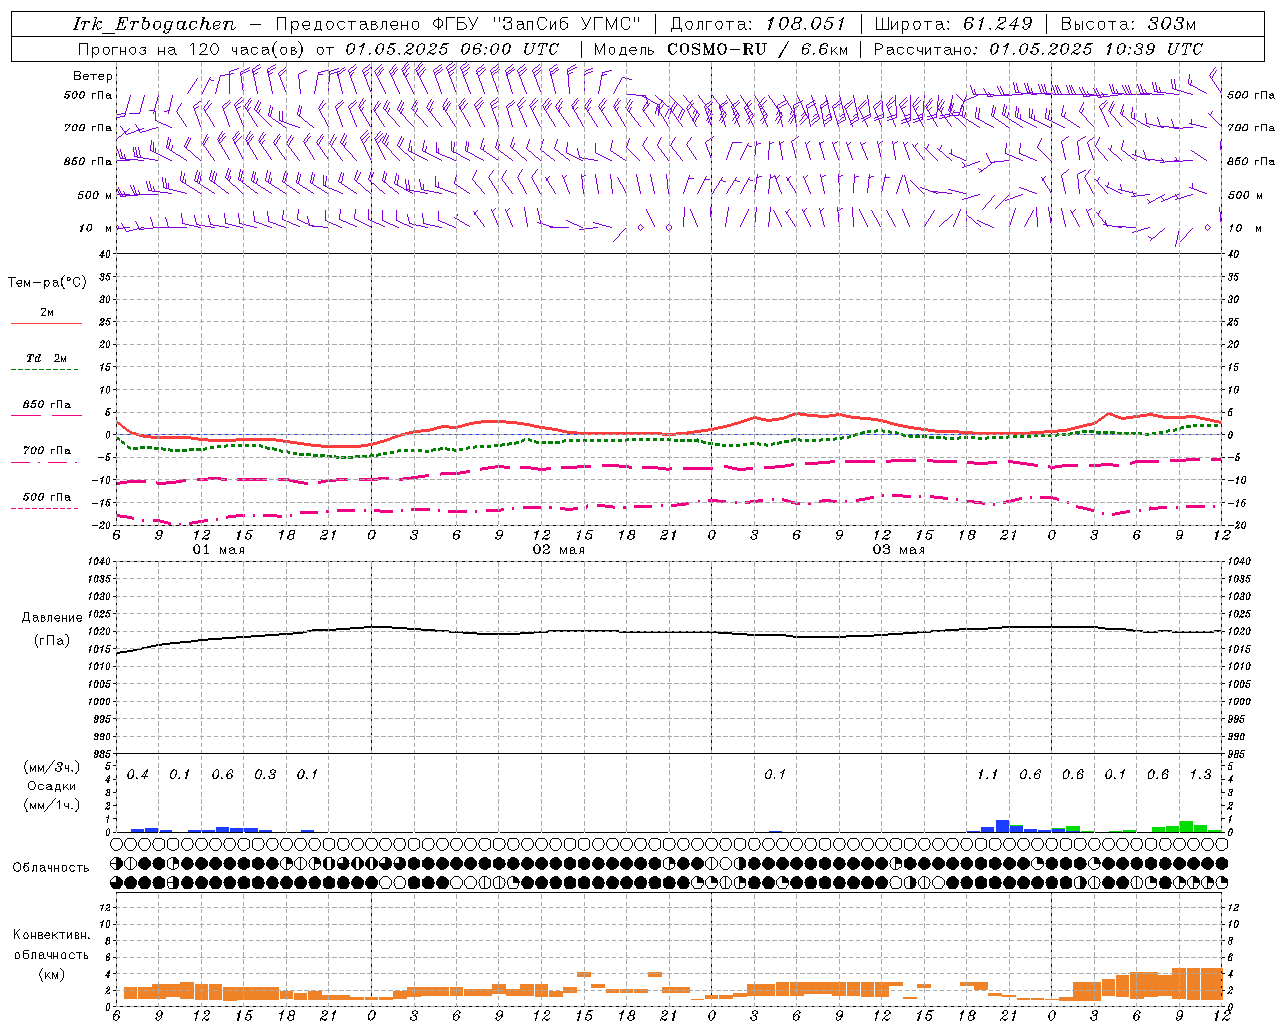Click the Долгота: 108.051 longitude value

coord(758,24)
